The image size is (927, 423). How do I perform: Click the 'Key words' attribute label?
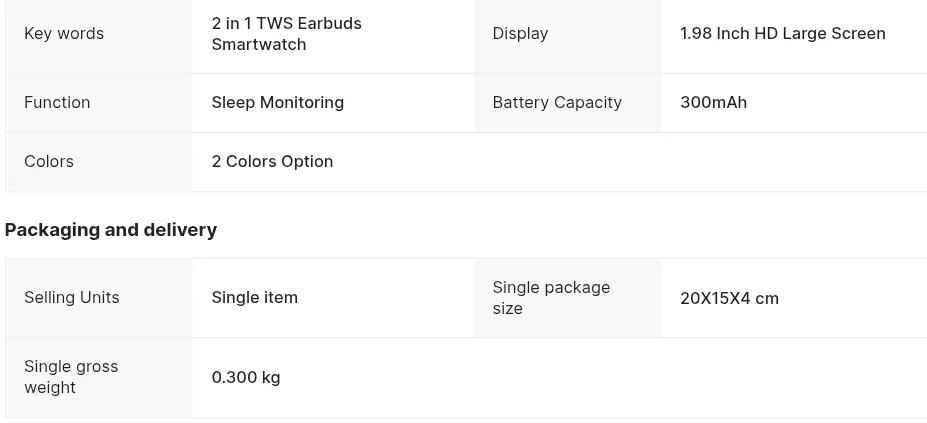click(64, 33)
